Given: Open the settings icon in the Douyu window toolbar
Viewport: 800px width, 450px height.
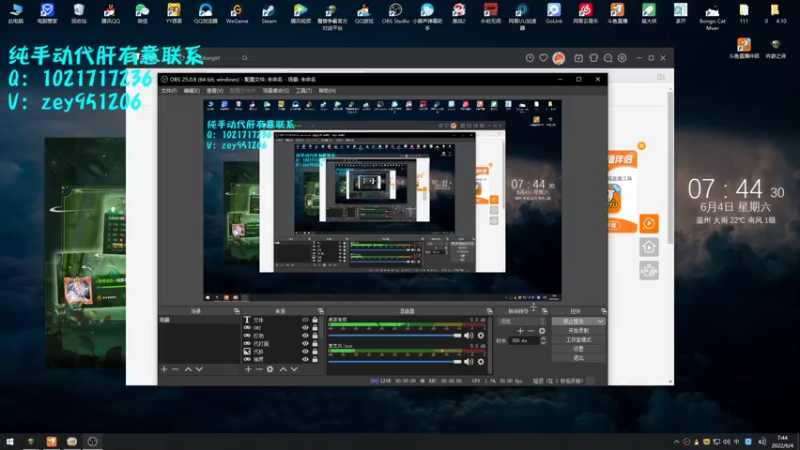Looking at the screenshot, I should click(x=622, y=58).
